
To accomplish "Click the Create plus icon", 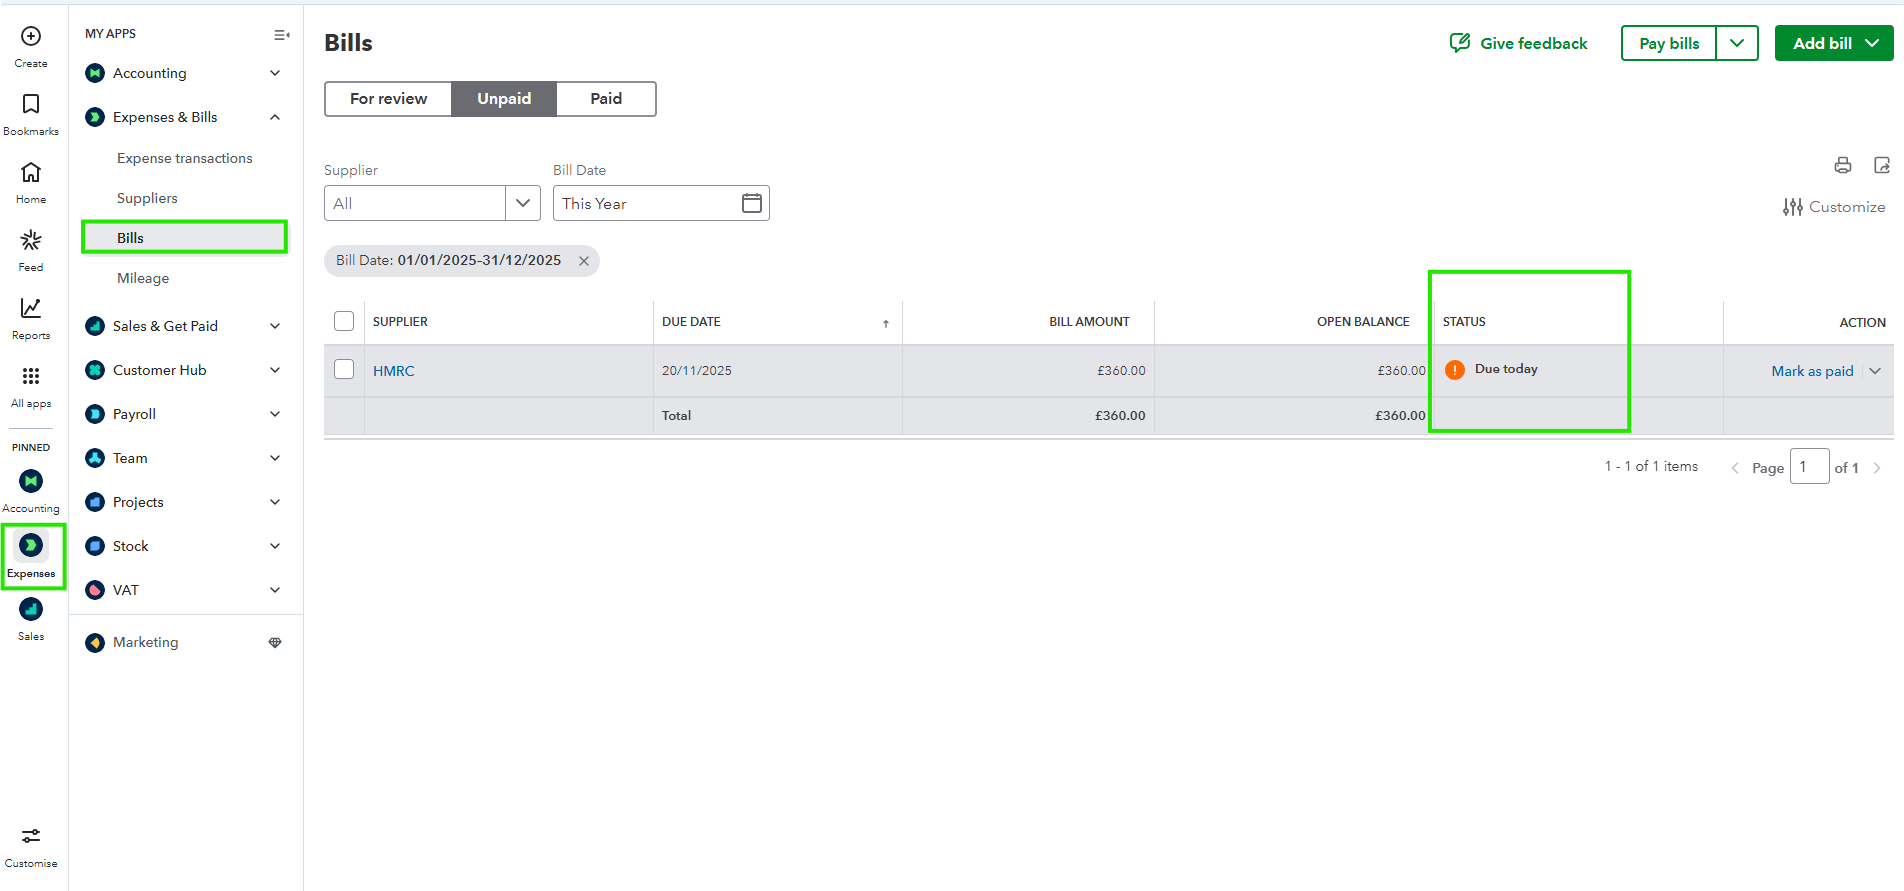I will (31, 37).
